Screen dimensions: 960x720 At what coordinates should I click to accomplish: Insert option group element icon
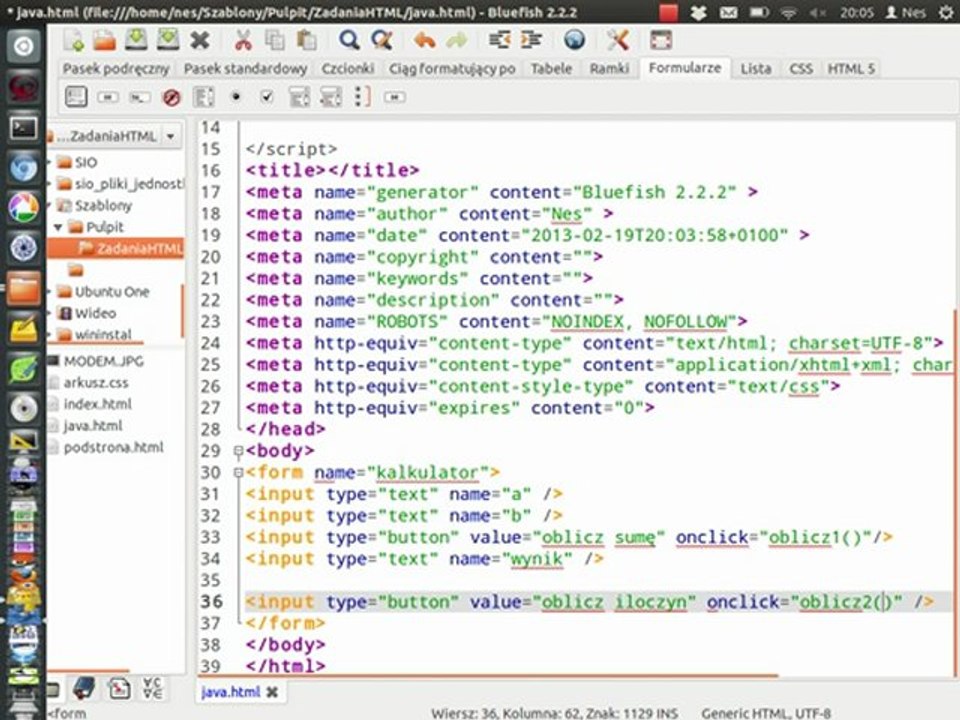362,97
